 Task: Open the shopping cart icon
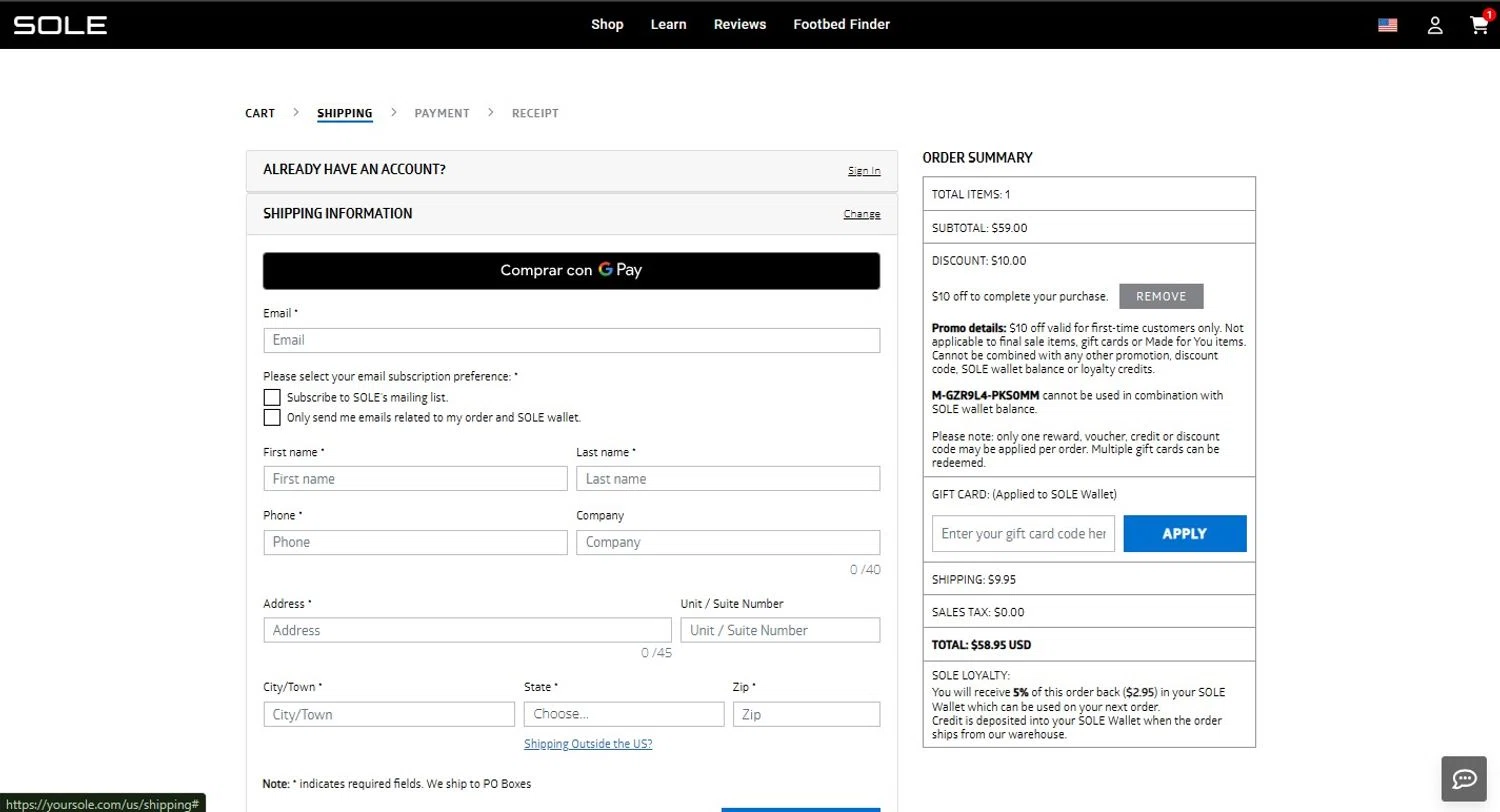click(1479, 25)
